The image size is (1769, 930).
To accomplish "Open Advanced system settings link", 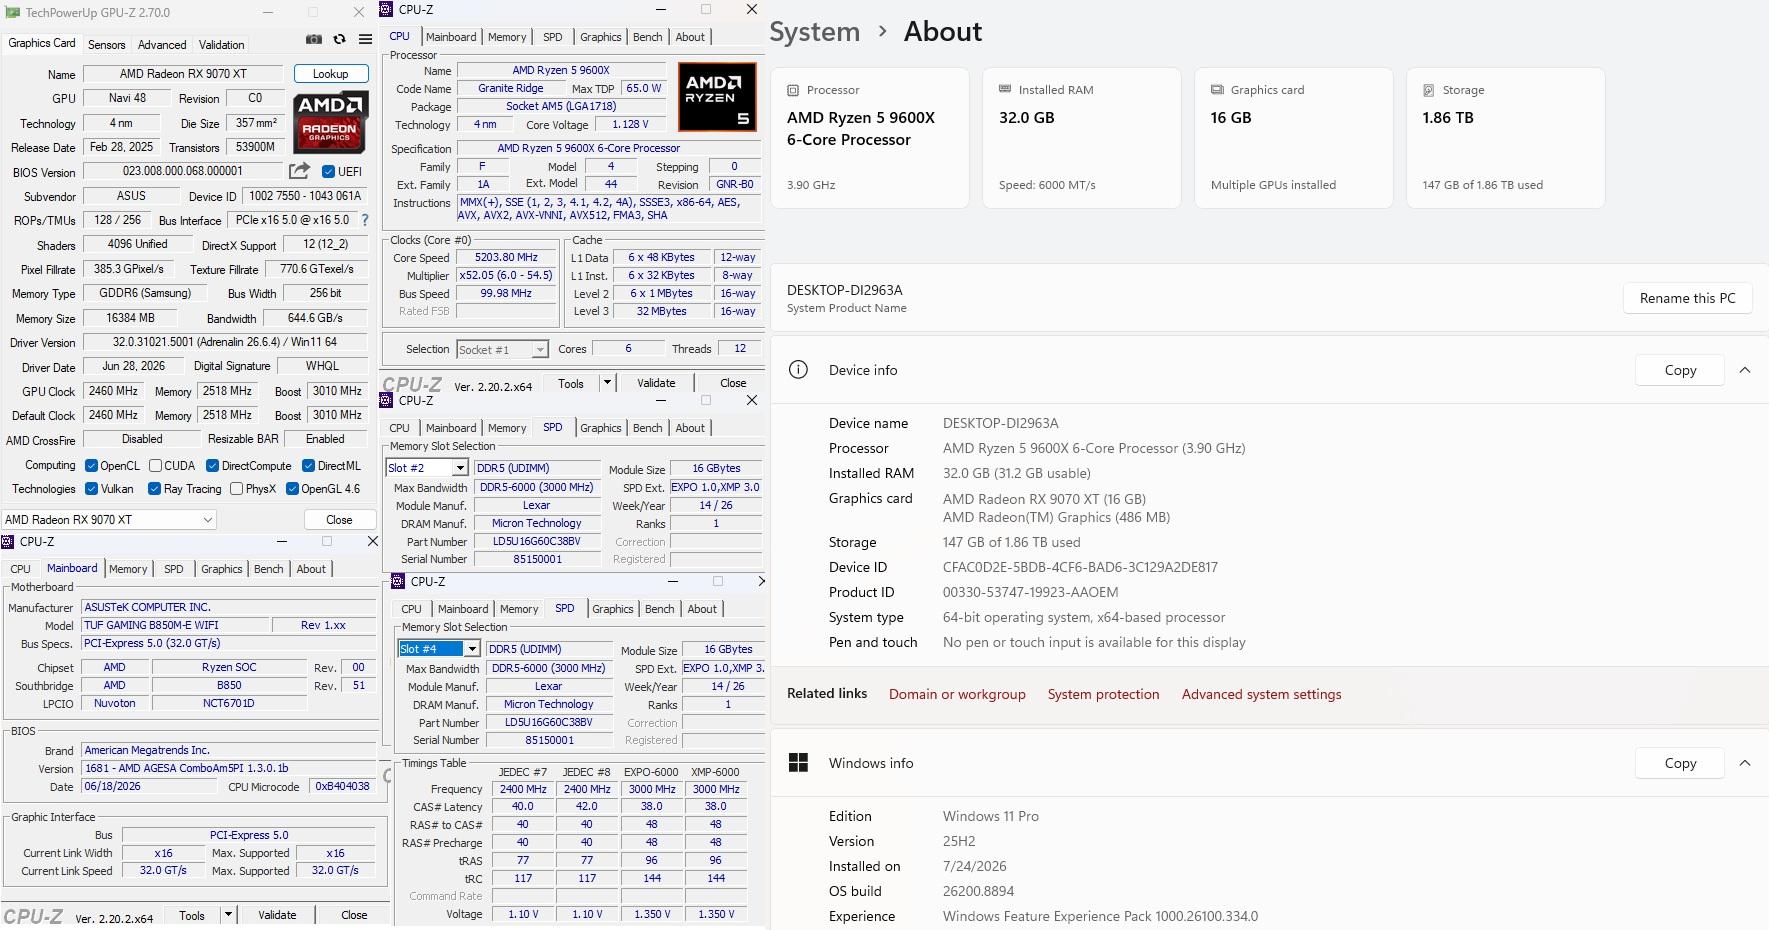I will pos(1261,694).
